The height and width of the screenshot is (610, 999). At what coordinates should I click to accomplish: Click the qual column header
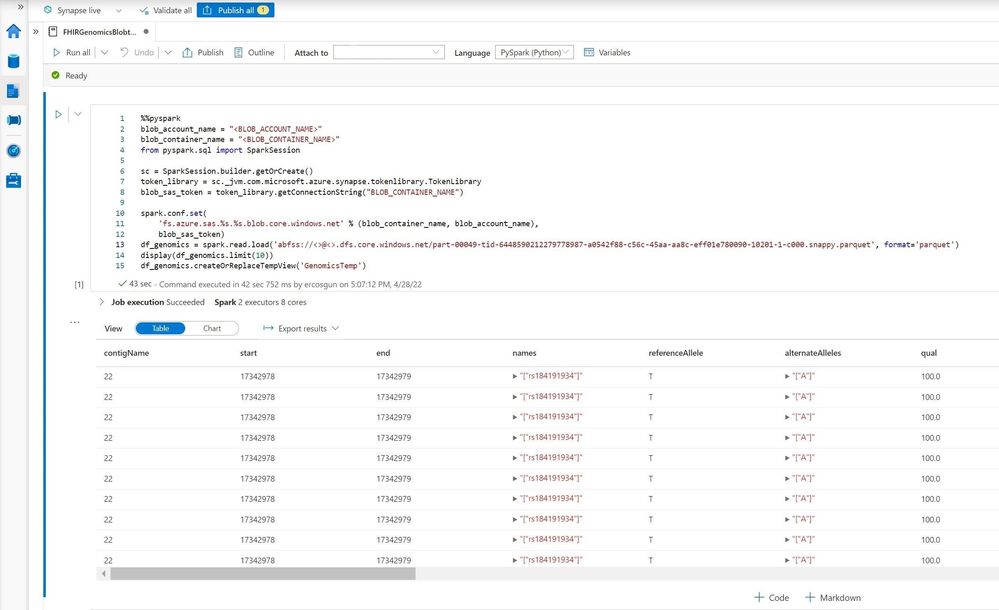(929, 353)
